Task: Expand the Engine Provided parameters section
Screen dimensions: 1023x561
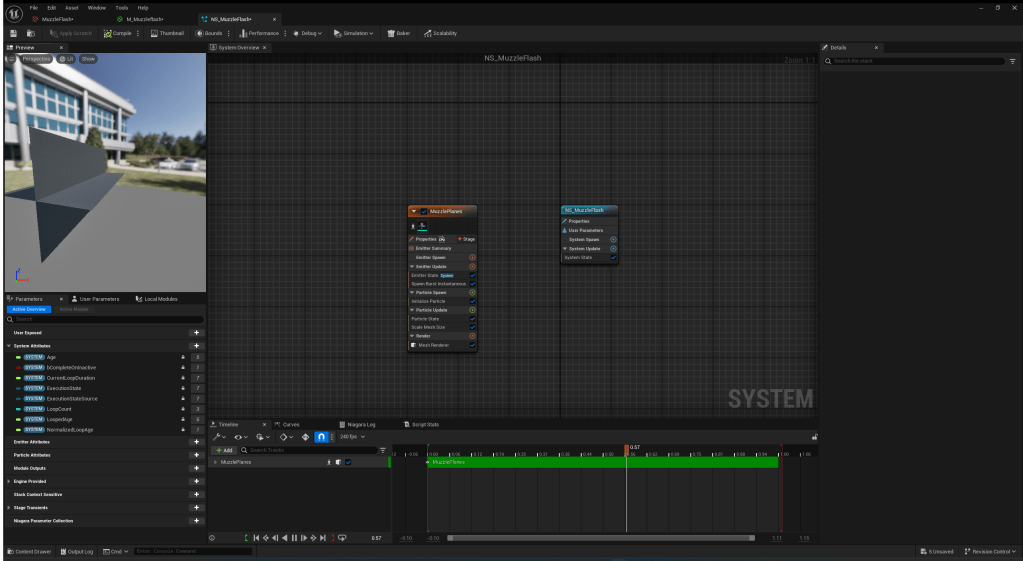Action: point(9,481)
